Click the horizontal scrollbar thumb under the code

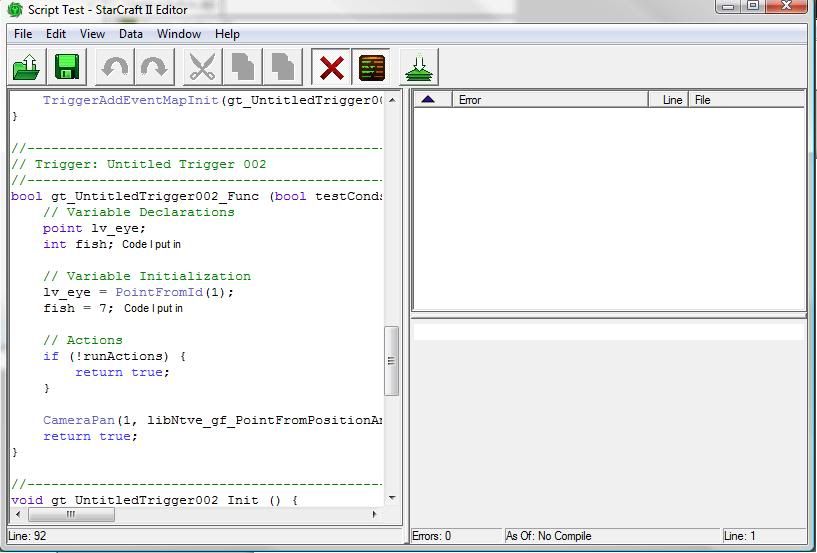(x=70, y=514)
